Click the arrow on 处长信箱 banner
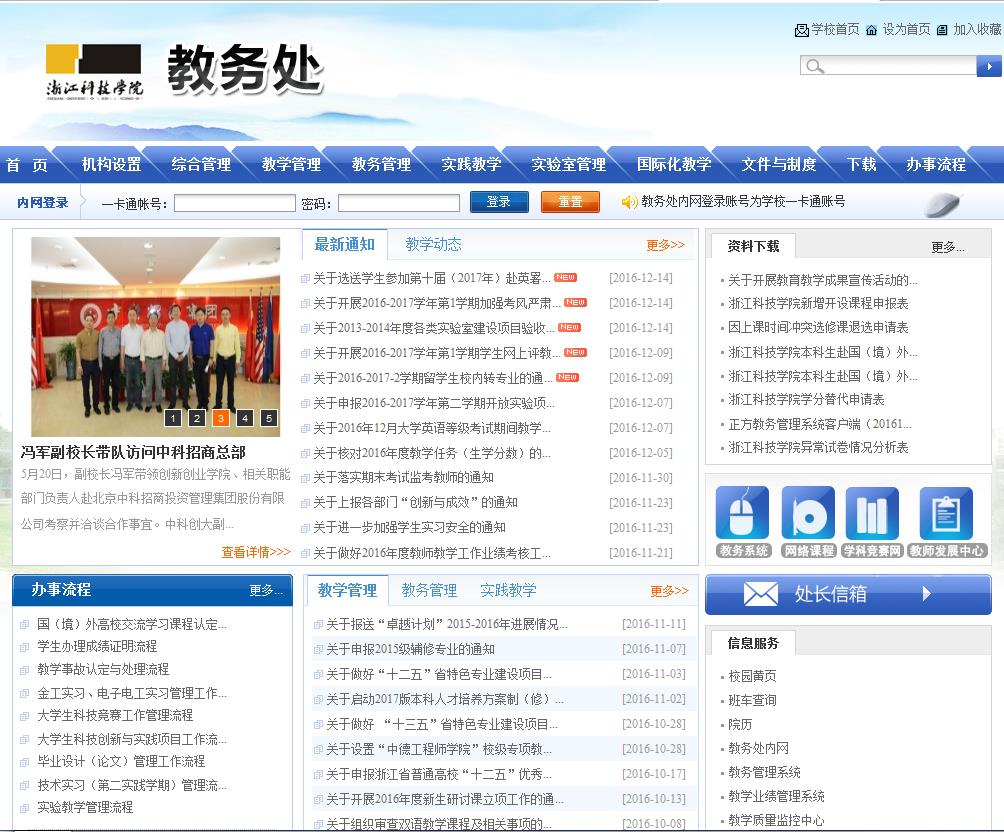The image size is (1004, 832). pyautogui.click(x=927, y=594)
